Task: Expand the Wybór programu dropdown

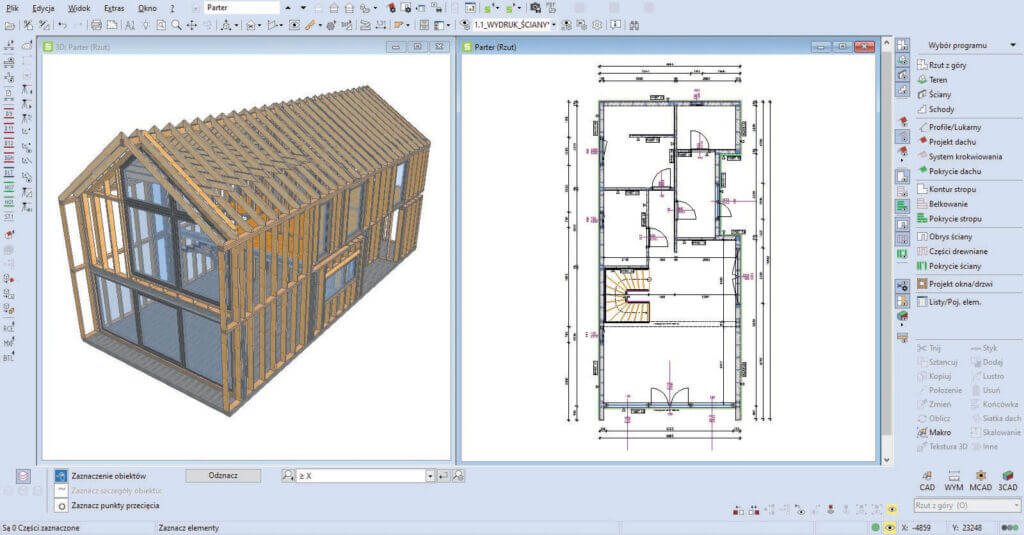Action: click(x=1013, y=45)
